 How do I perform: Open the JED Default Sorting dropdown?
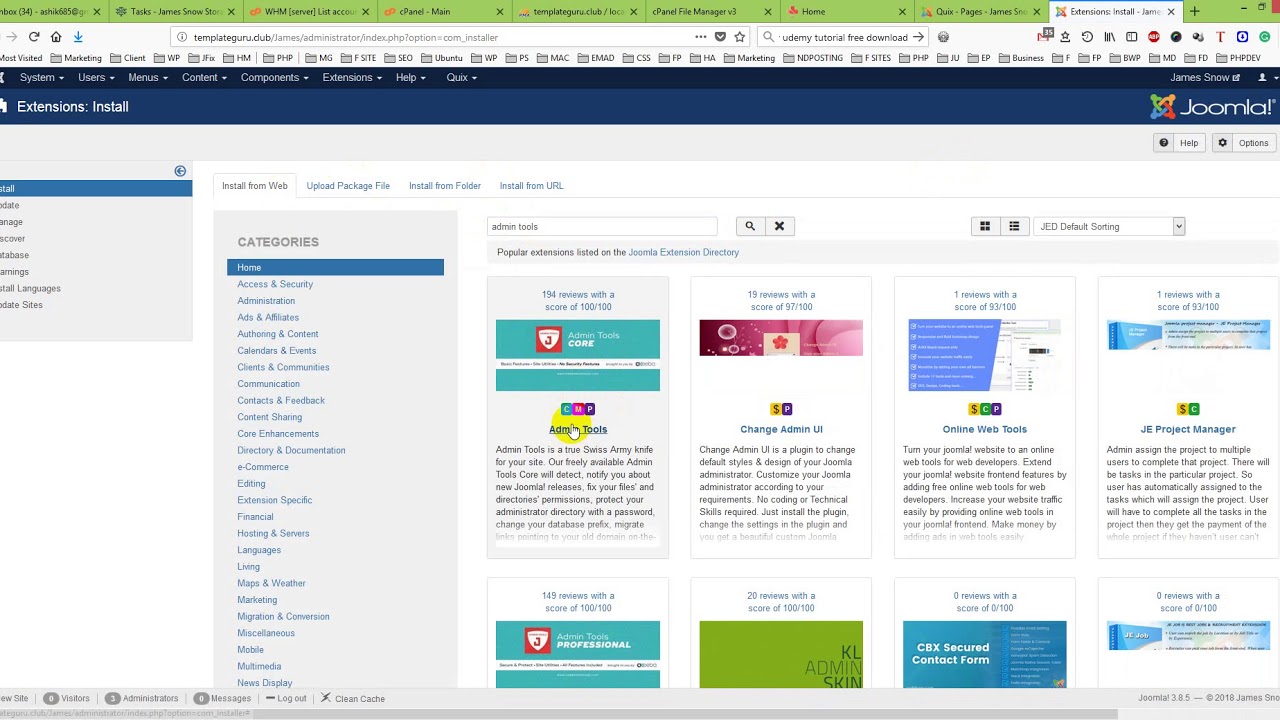(1109, 226)
